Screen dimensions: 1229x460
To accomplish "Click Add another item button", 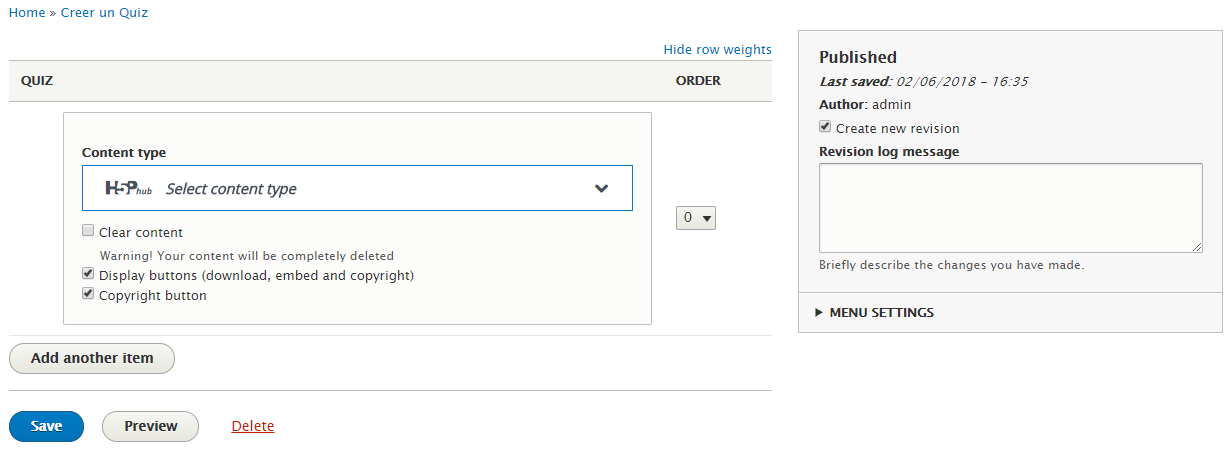I will tap(92, 358).
